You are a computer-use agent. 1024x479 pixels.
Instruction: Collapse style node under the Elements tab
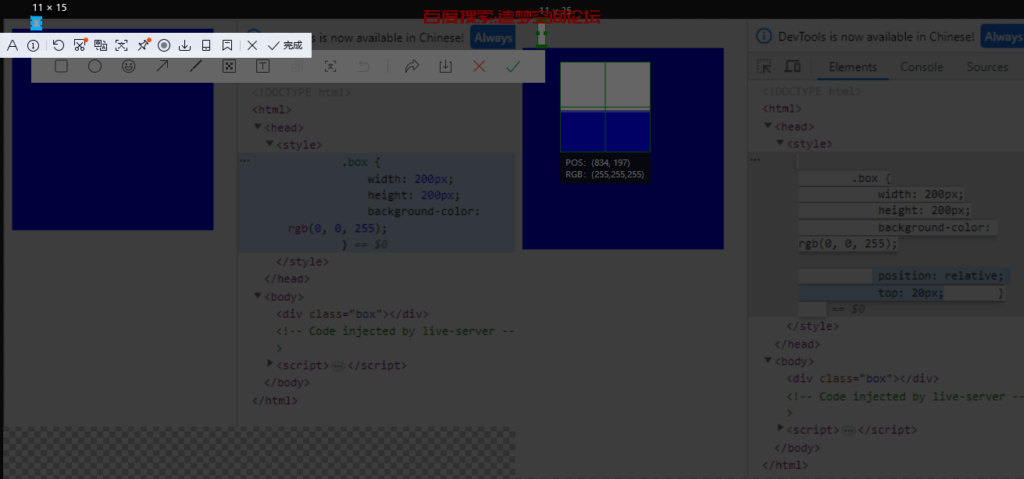coord(780,142)
